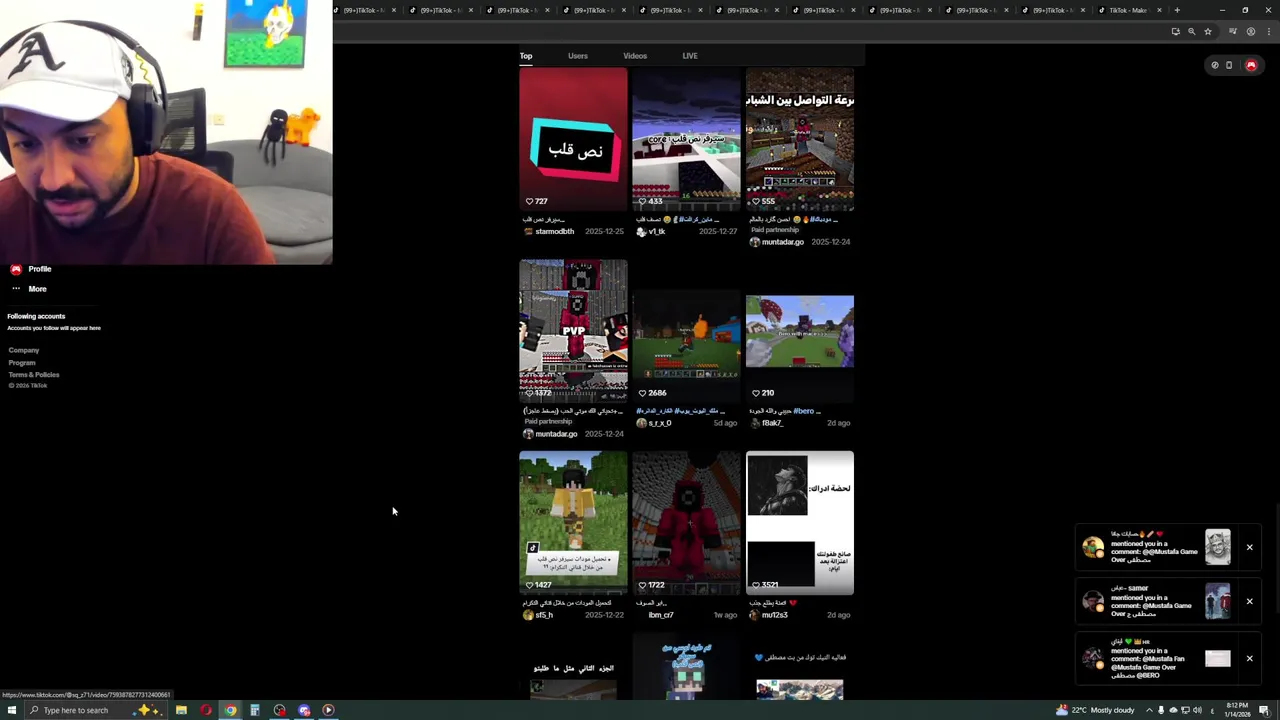Open the weather widget showing 22°C

tap(1095, 710)
